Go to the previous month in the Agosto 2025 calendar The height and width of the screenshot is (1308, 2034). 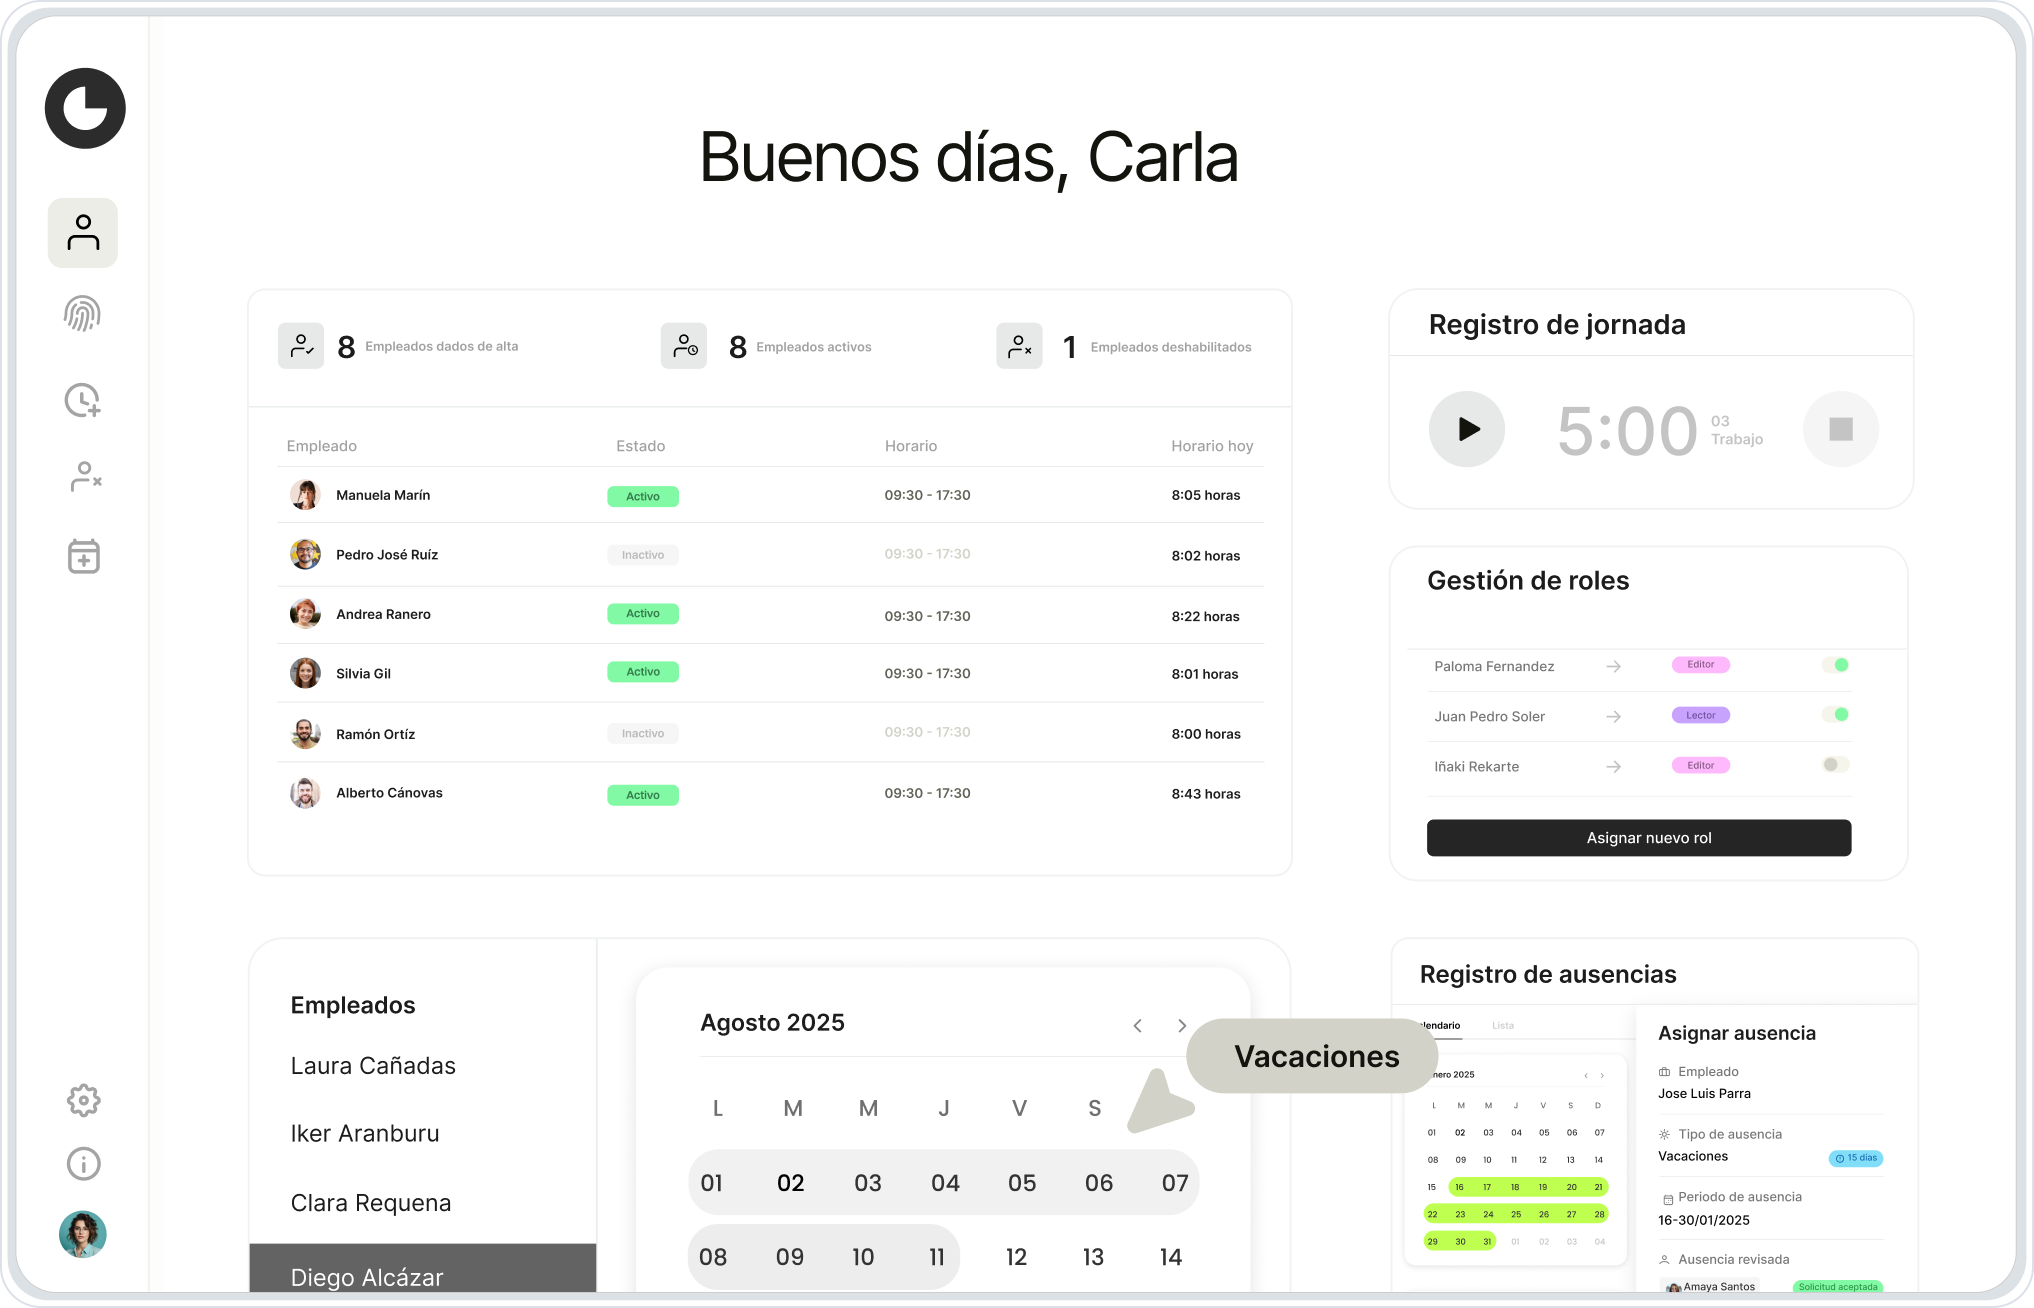pyautogui.click(x=1137, y=1026)
